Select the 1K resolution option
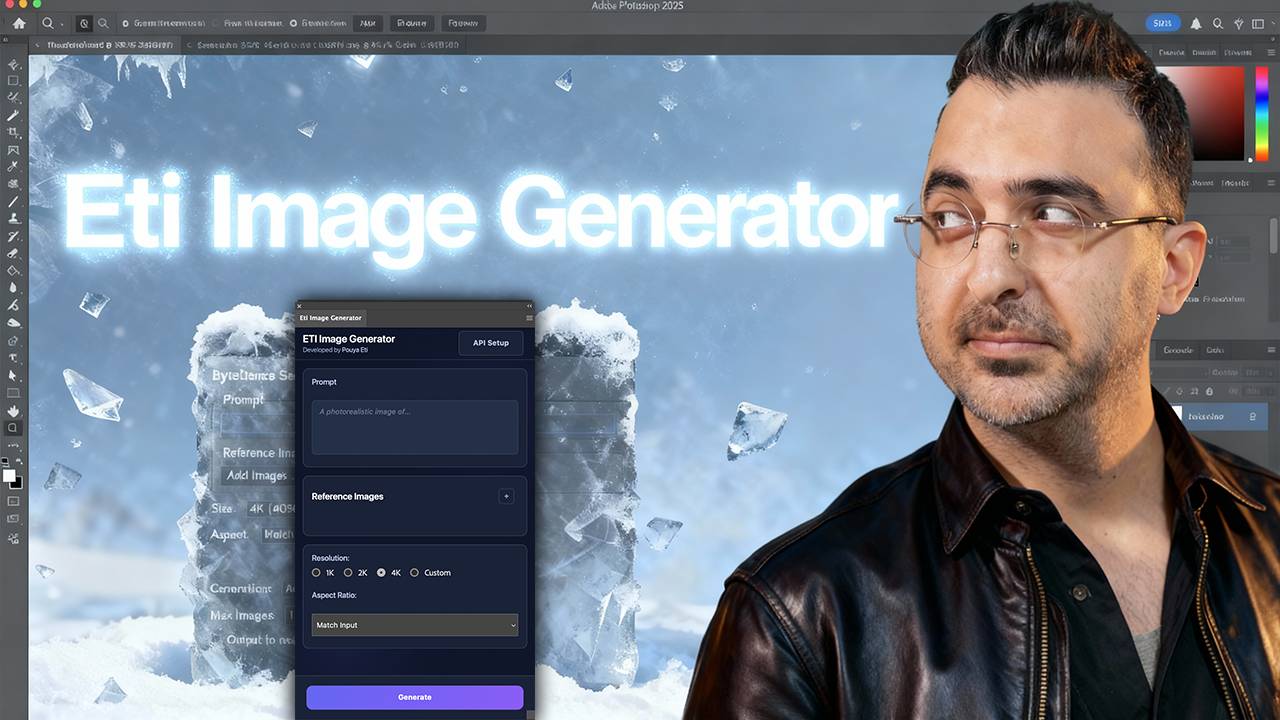Viewport: 1280px width, 720px height. [x=316, y=573]
